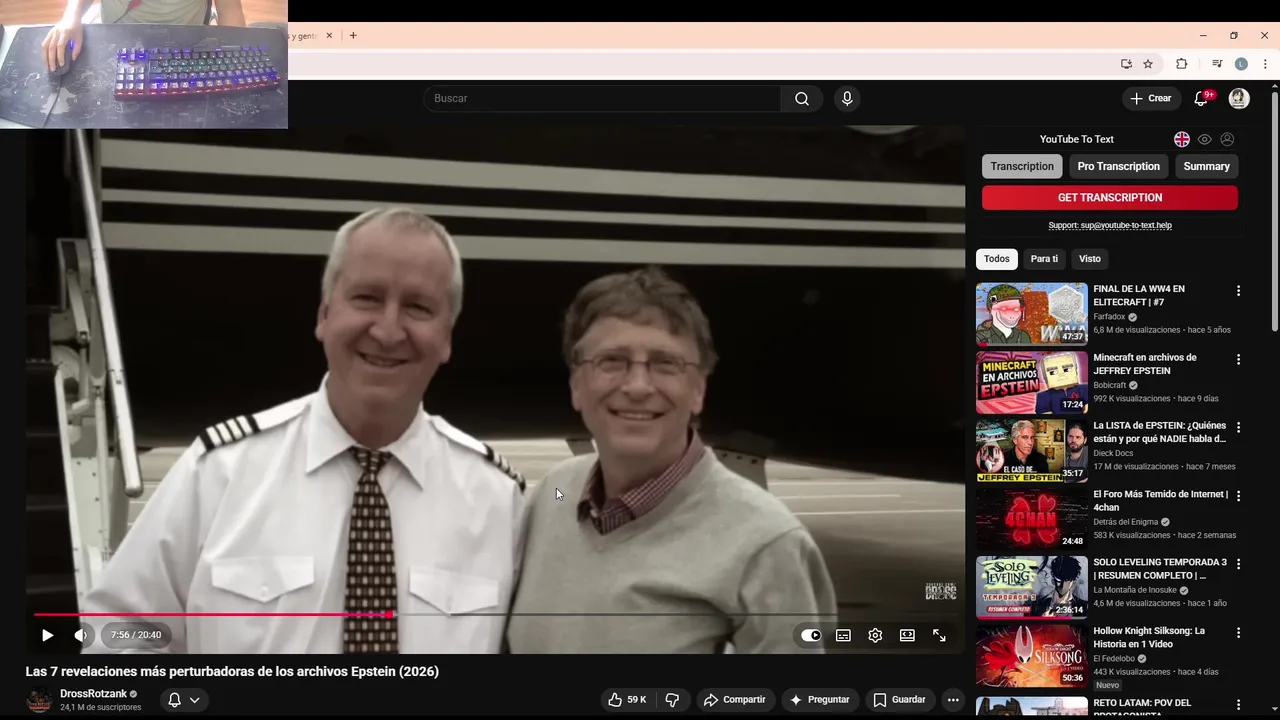Open the DrossRotzank channel avatar

39,700
